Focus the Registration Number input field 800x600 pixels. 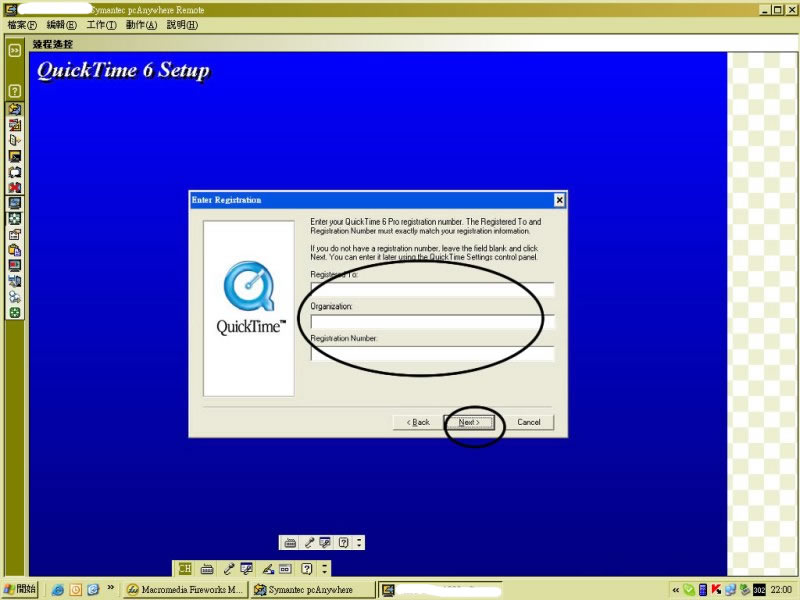tap(432, 354)
